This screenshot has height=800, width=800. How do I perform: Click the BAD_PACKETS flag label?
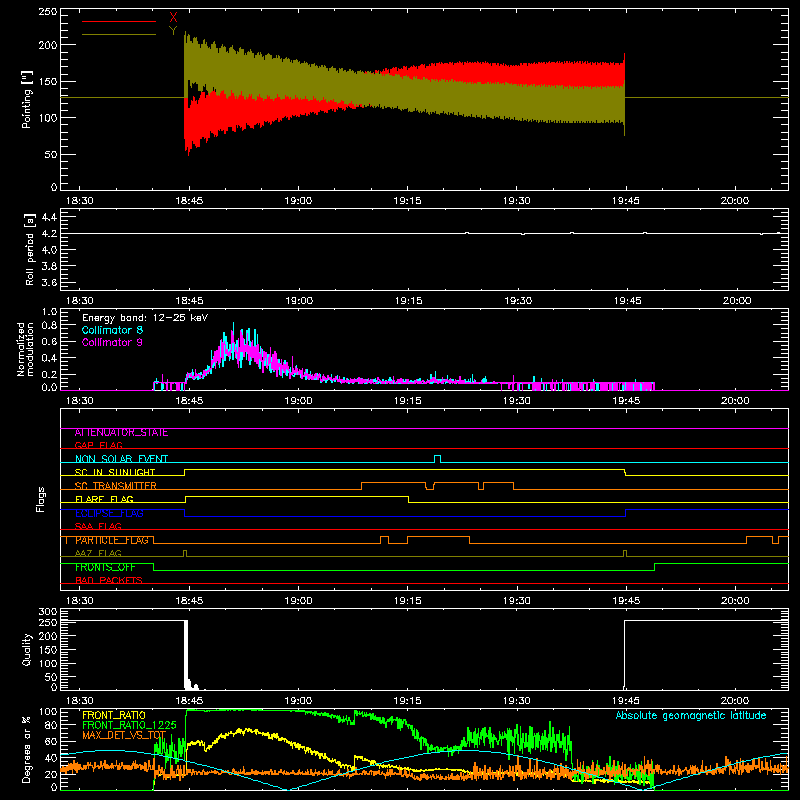[109, 580]
